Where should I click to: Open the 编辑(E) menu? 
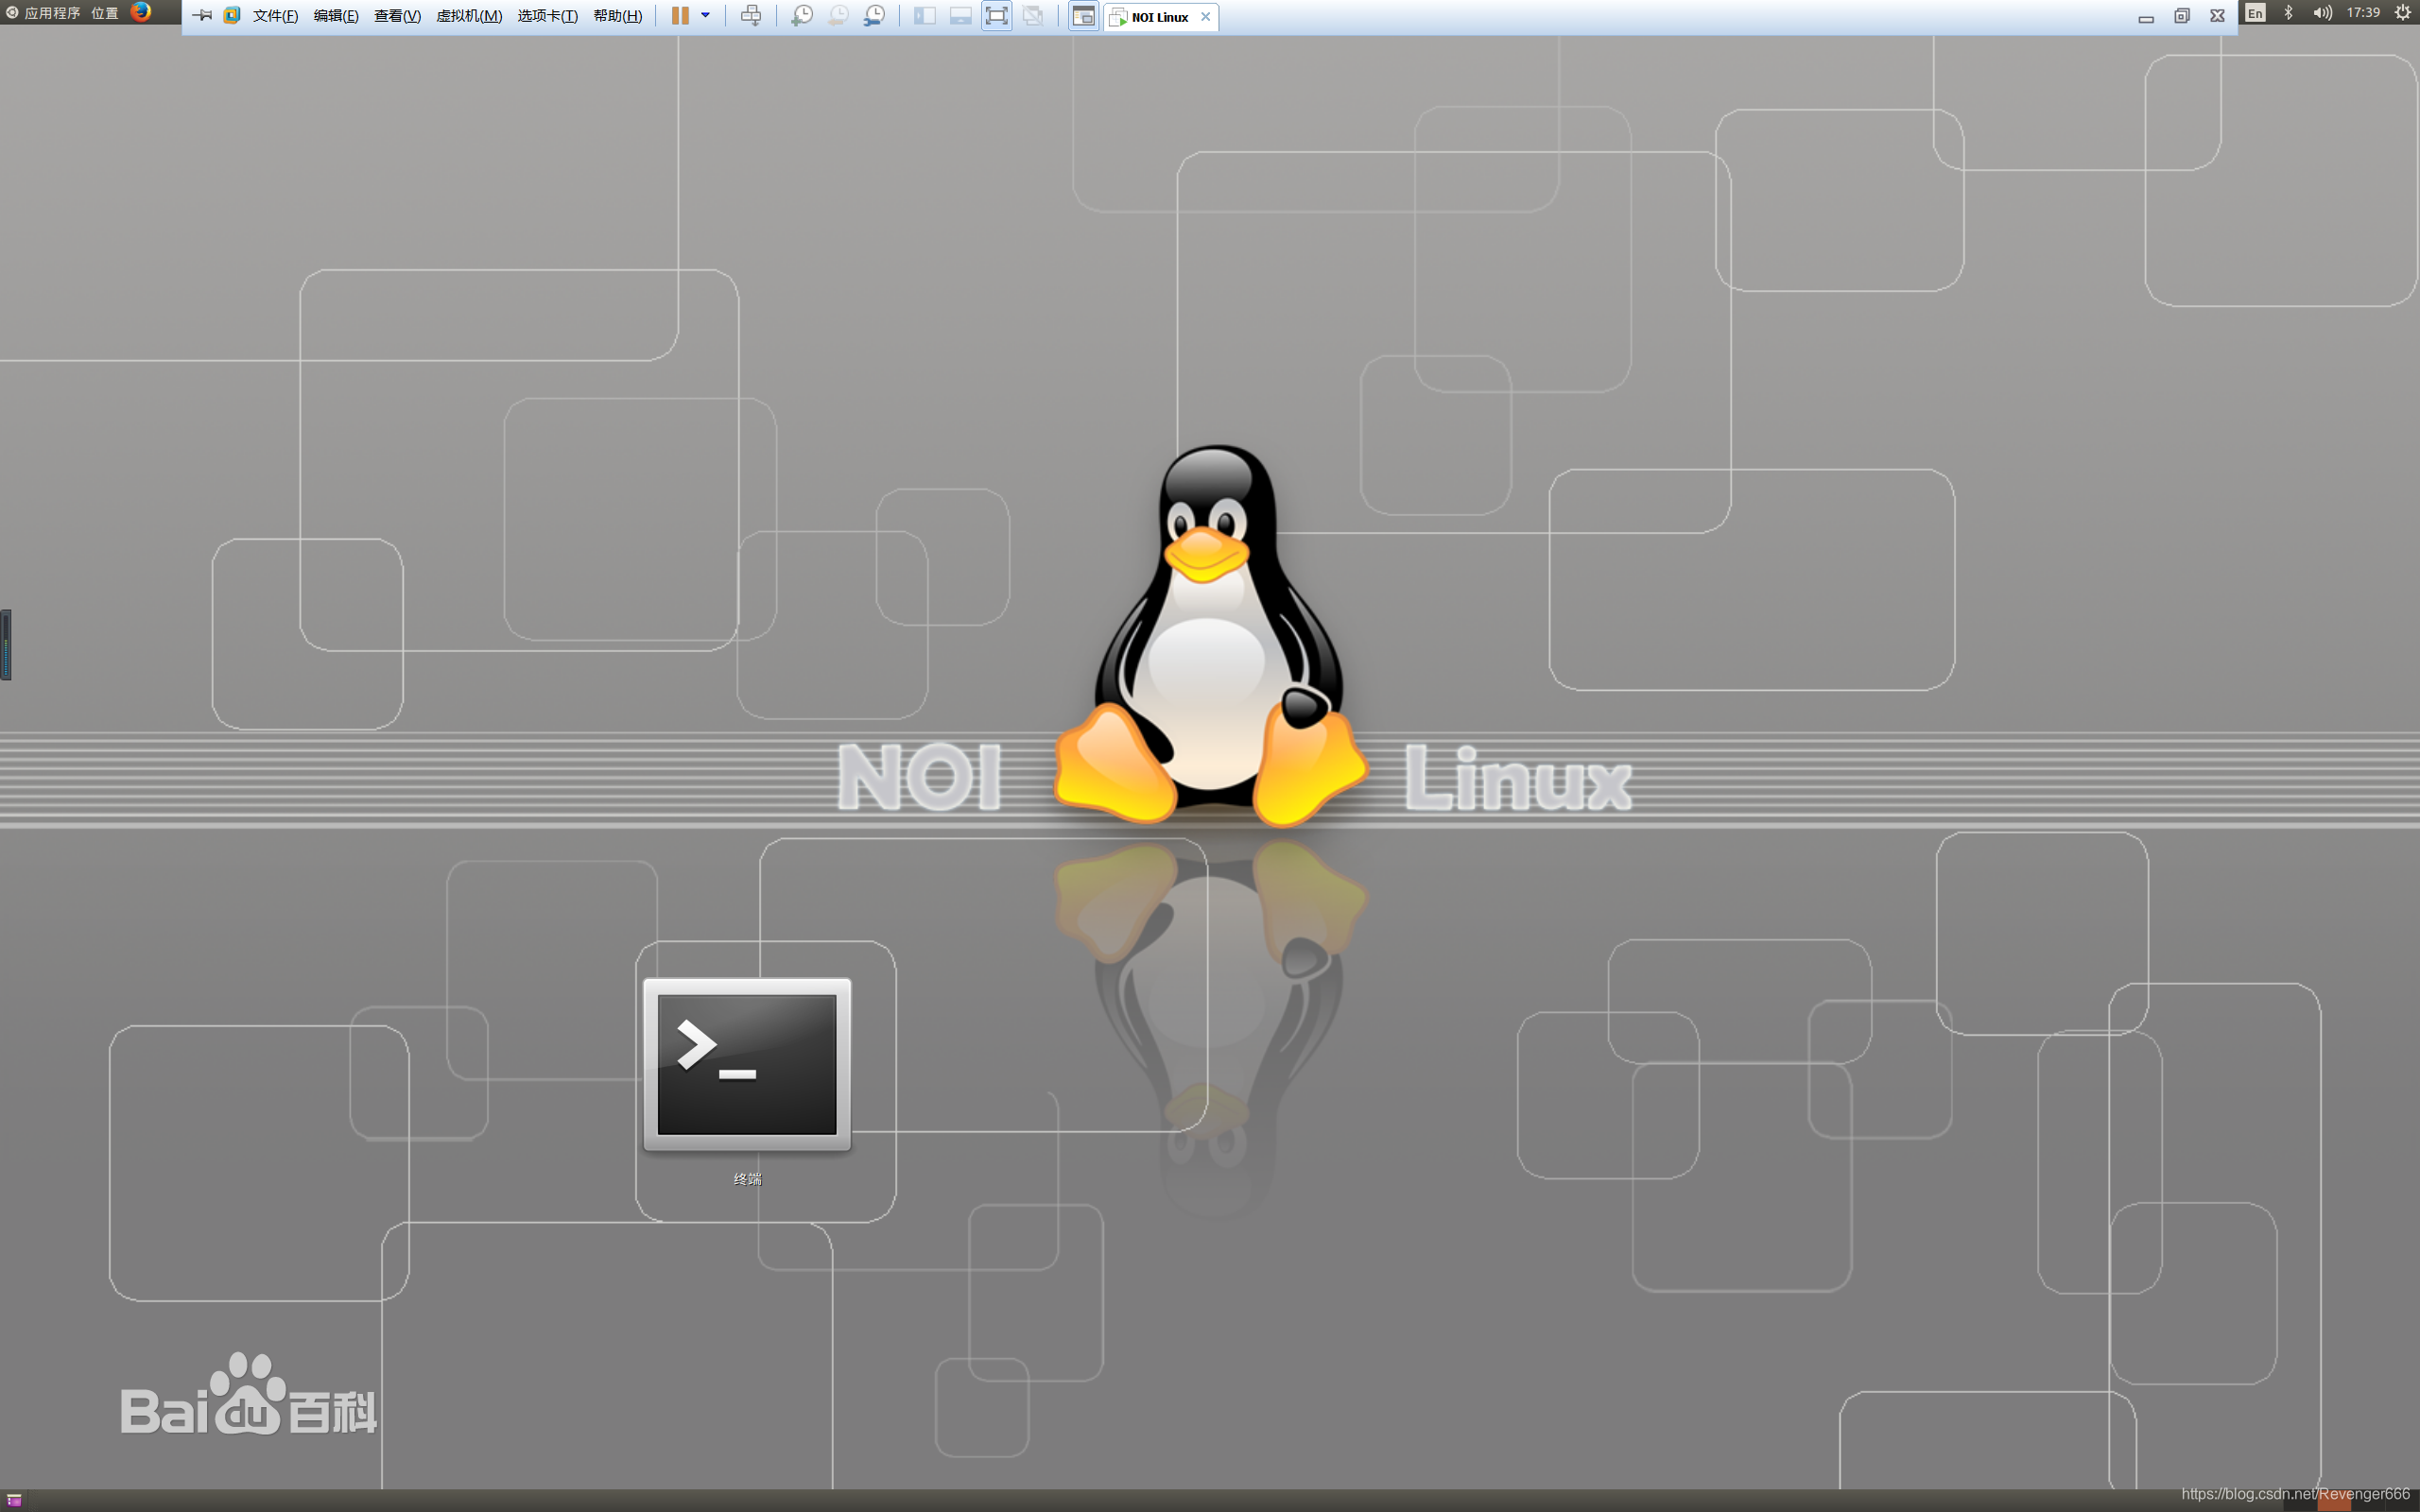coord(336,16)
